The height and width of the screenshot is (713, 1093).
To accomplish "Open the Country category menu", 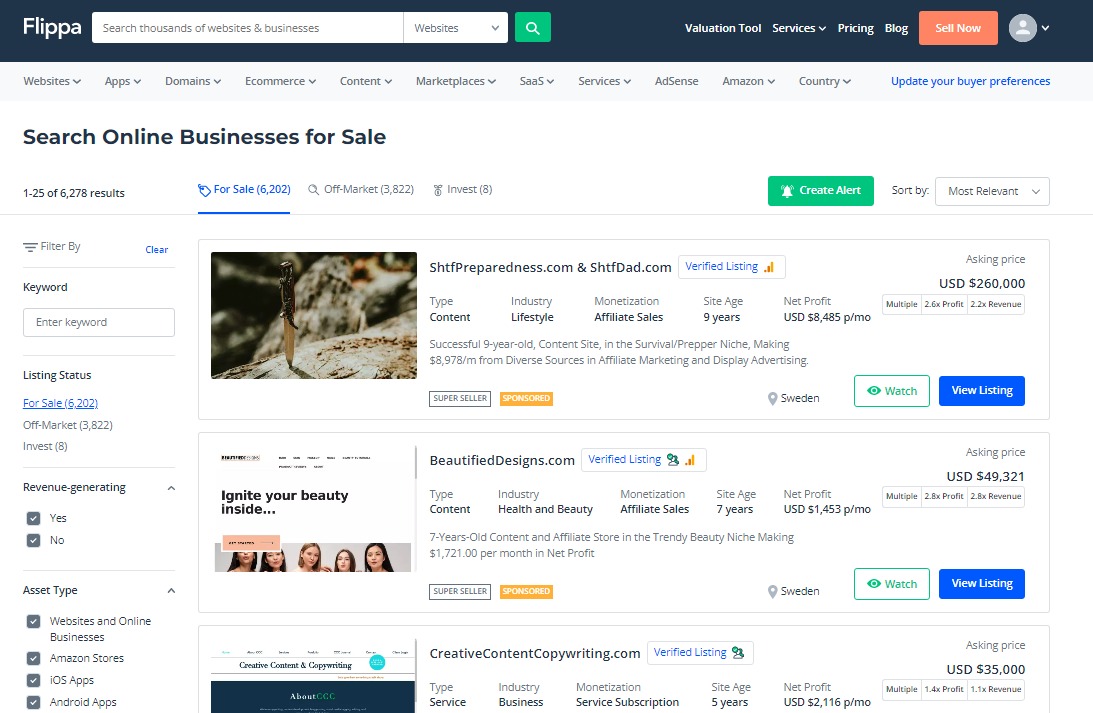I will pos(825,81).
